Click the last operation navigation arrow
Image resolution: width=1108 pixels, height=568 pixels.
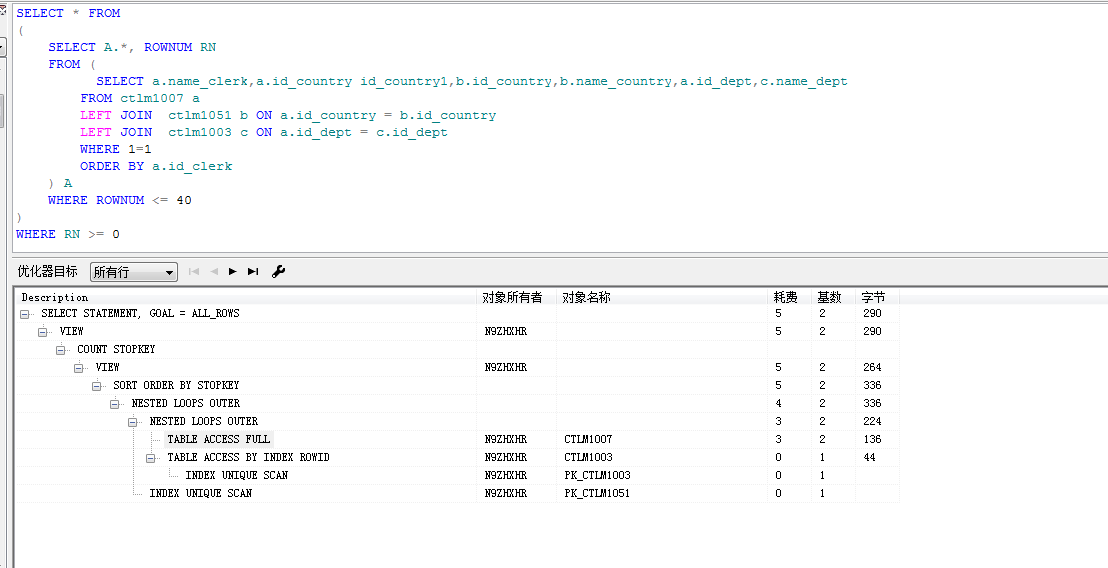[253, 271]
